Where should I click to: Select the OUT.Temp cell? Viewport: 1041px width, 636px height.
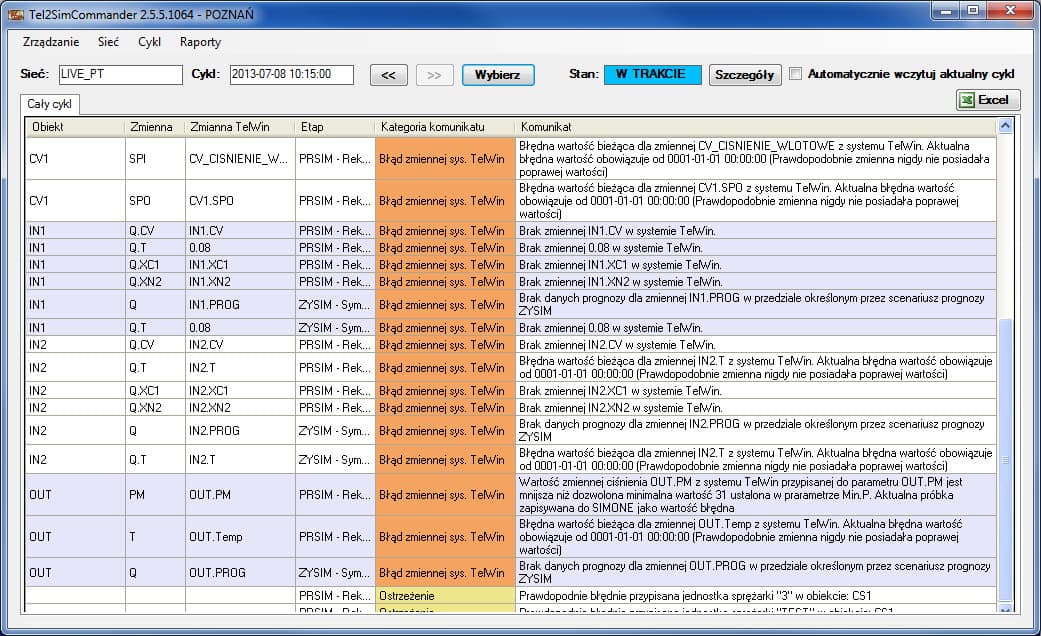[x=240, y=536]
